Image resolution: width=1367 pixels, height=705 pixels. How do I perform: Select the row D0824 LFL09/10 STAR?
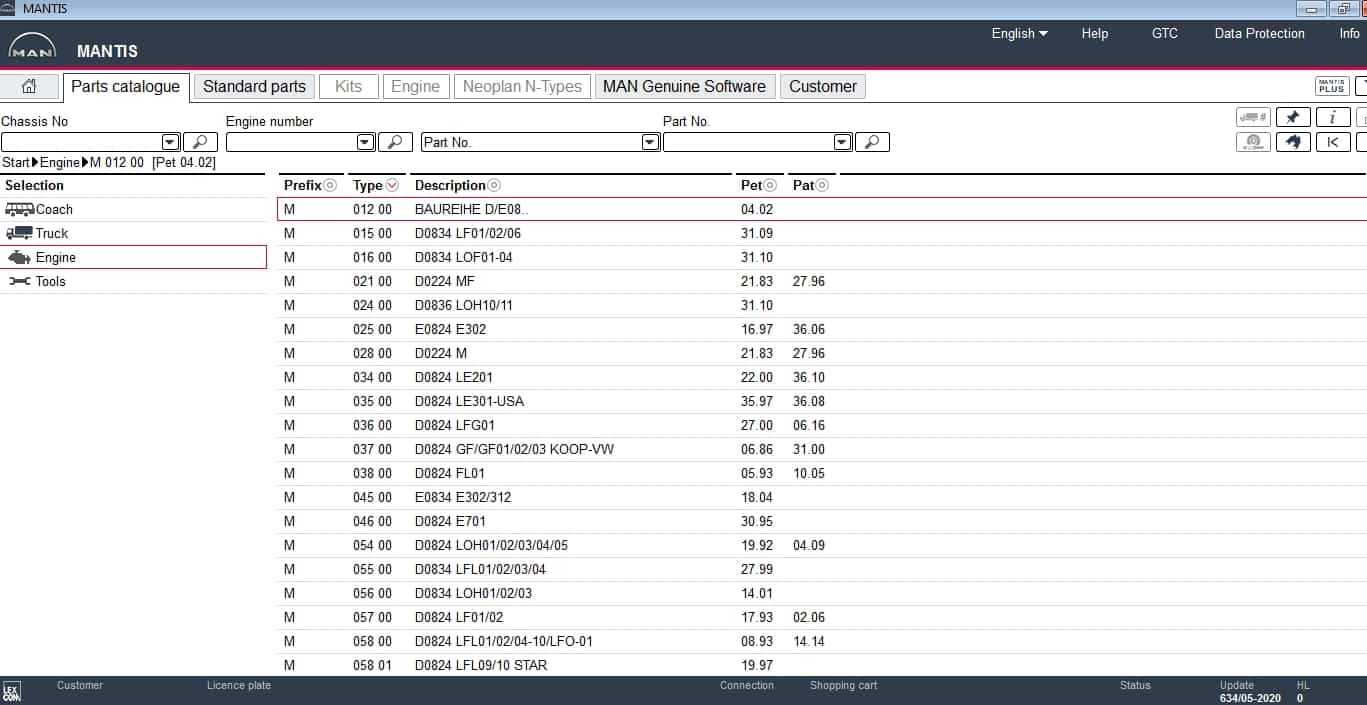click(x=821, y=665)
